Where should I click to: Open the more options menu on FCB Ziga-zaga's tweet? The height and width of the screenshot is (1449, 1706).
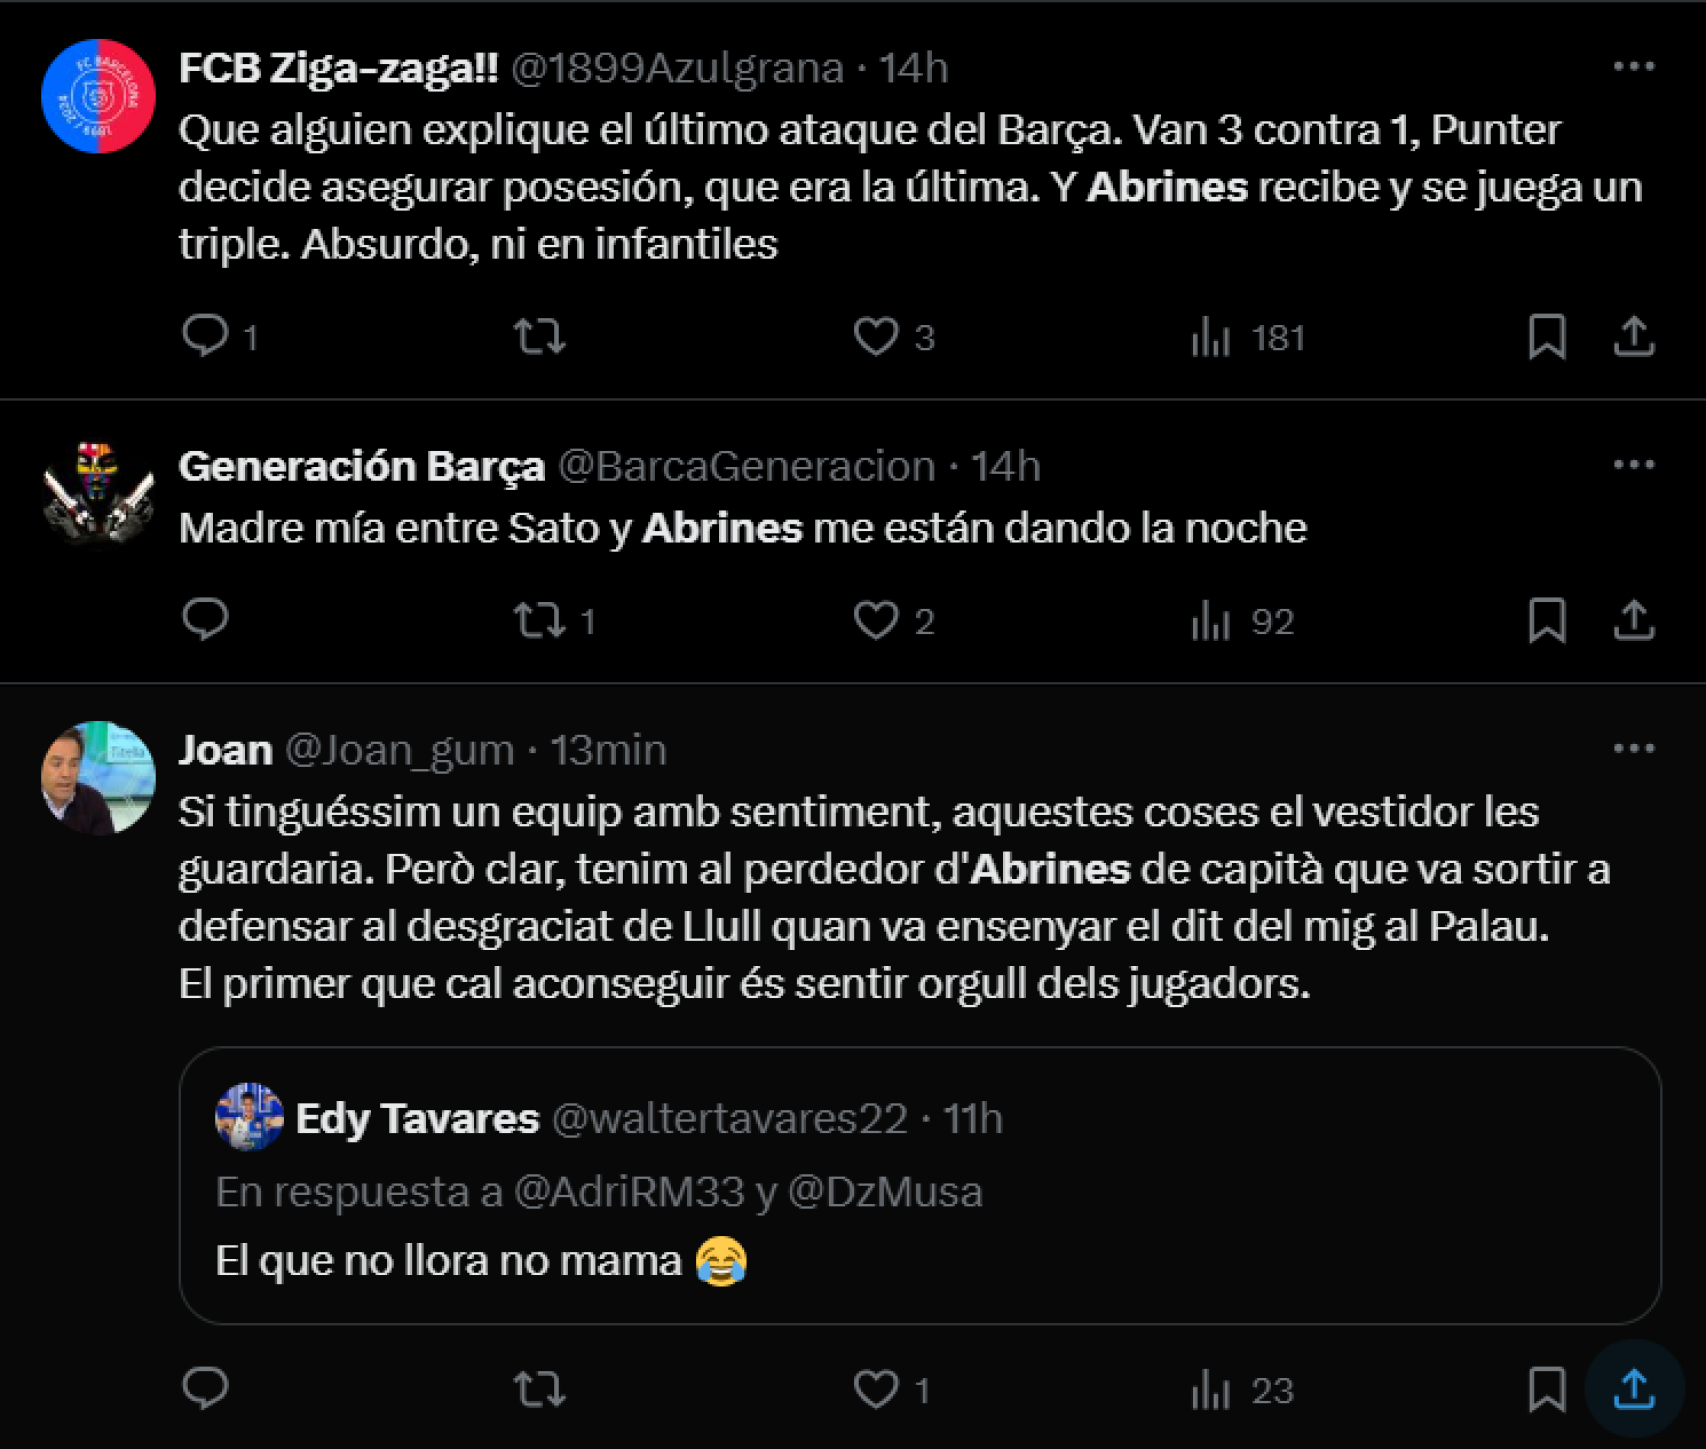pyautogui.click(x=1634, y=65)
